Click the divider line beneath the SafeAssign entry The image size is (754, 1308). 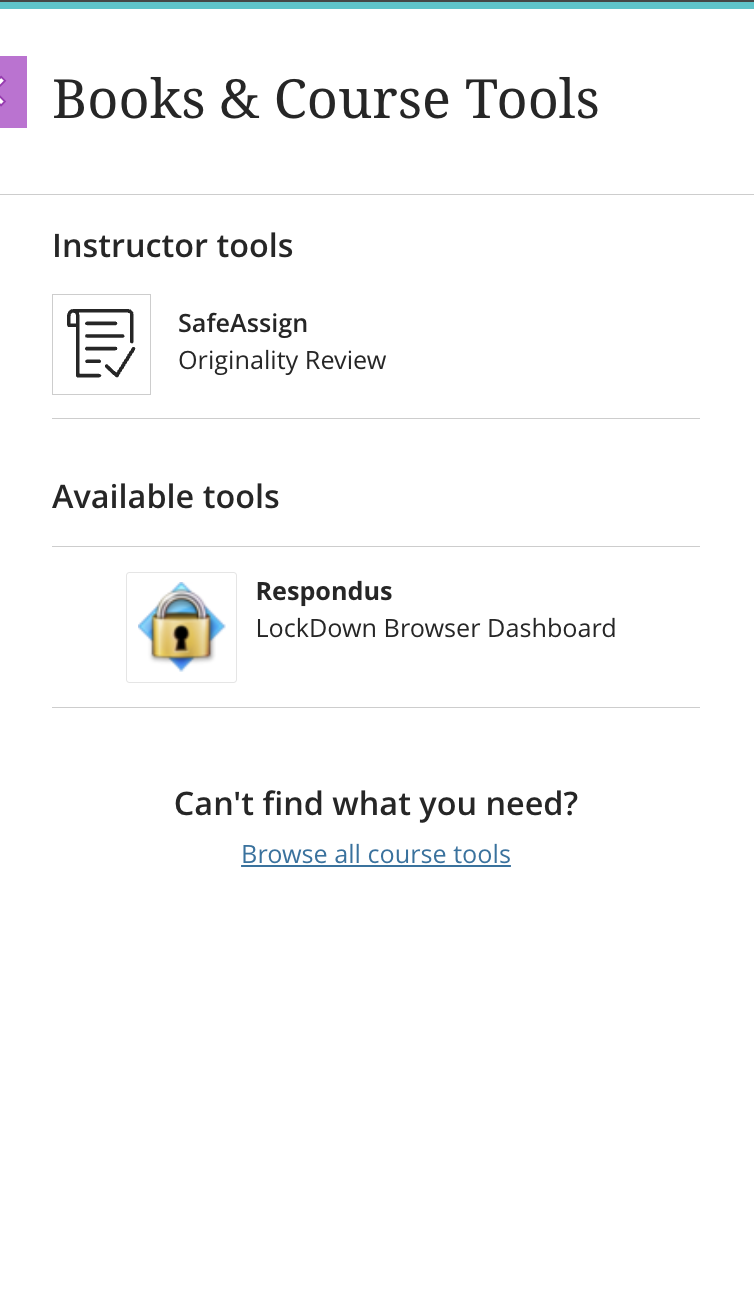[x=376, y=418]
